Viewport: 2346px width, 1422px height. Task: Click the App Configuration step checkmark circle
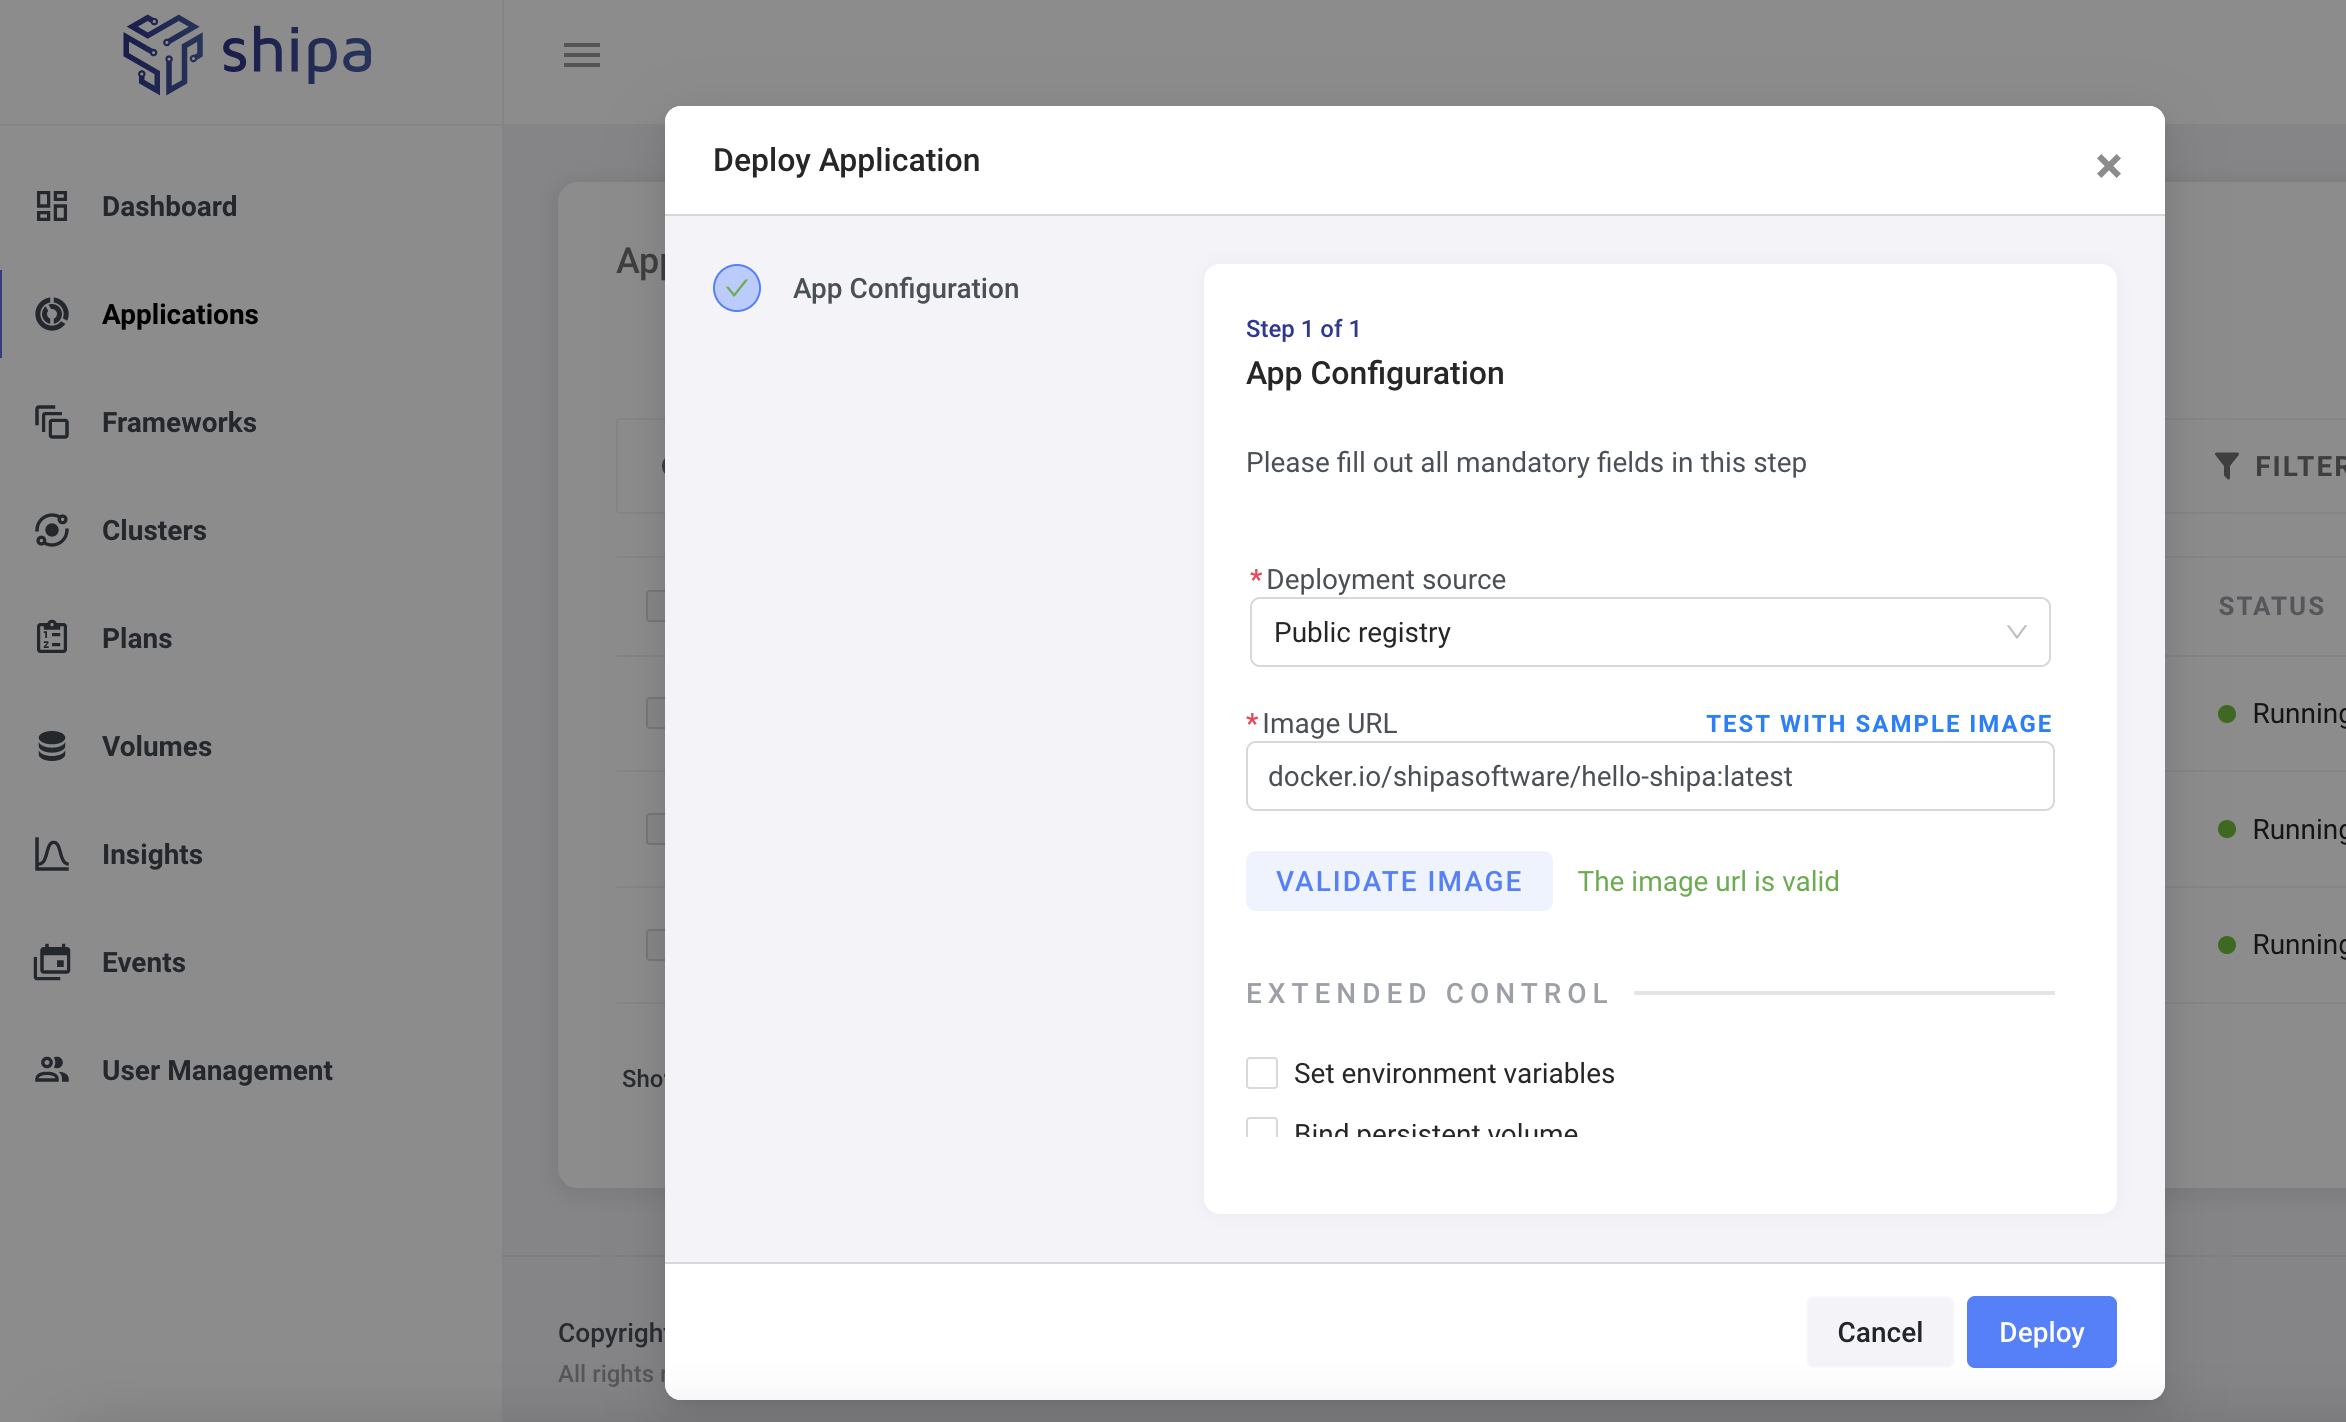pos(737,288)
